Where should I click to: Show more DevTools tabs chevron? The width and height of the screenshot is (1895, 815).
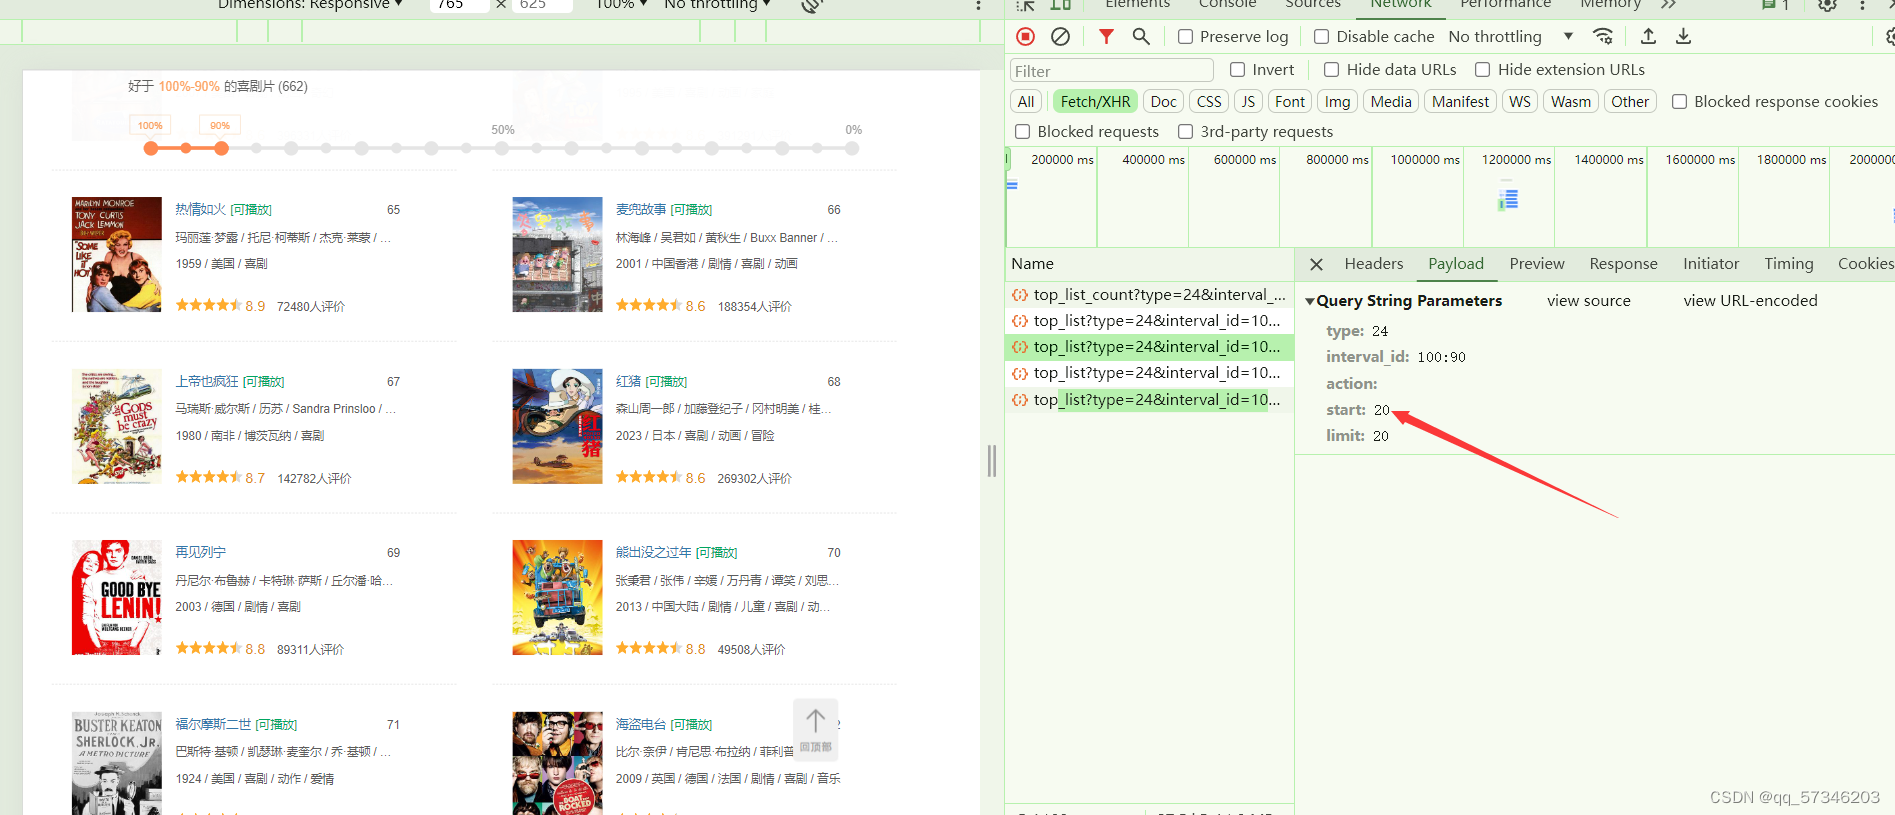[x=1668, y=4]
